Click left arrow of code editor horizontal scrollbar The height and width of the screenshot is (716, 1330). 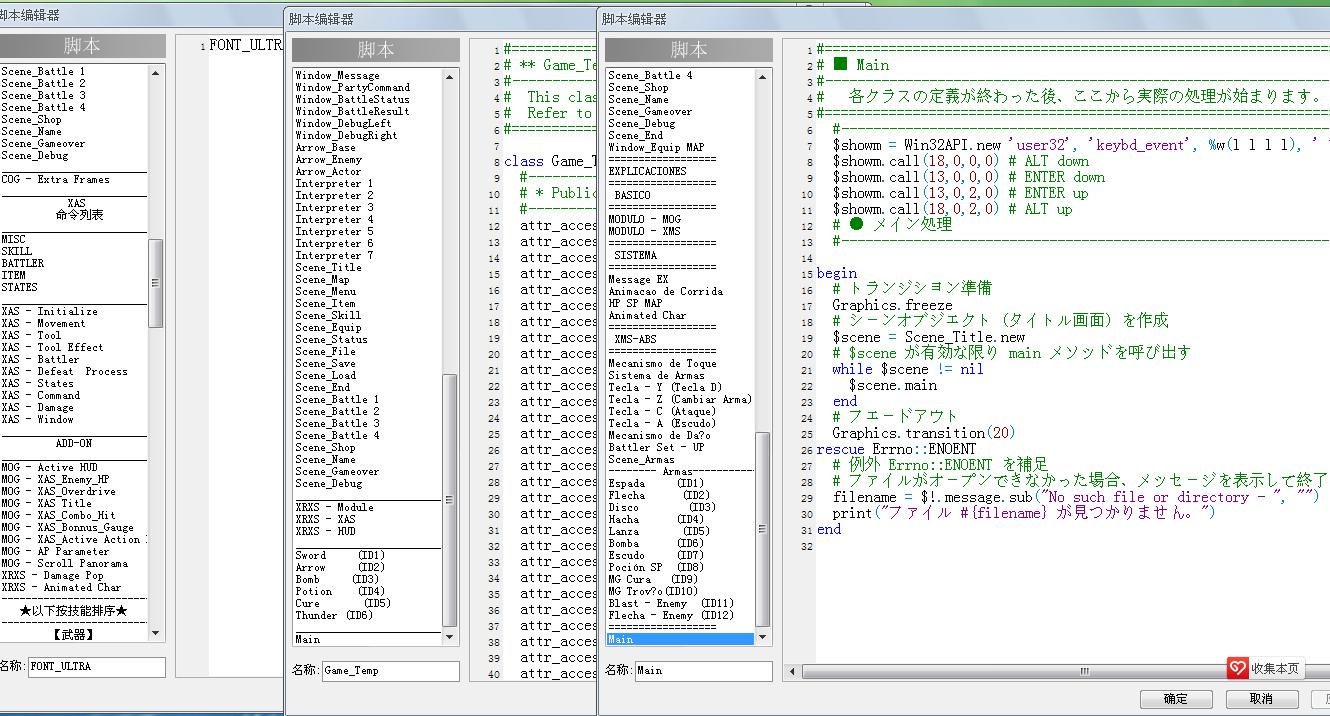point(794,672)
